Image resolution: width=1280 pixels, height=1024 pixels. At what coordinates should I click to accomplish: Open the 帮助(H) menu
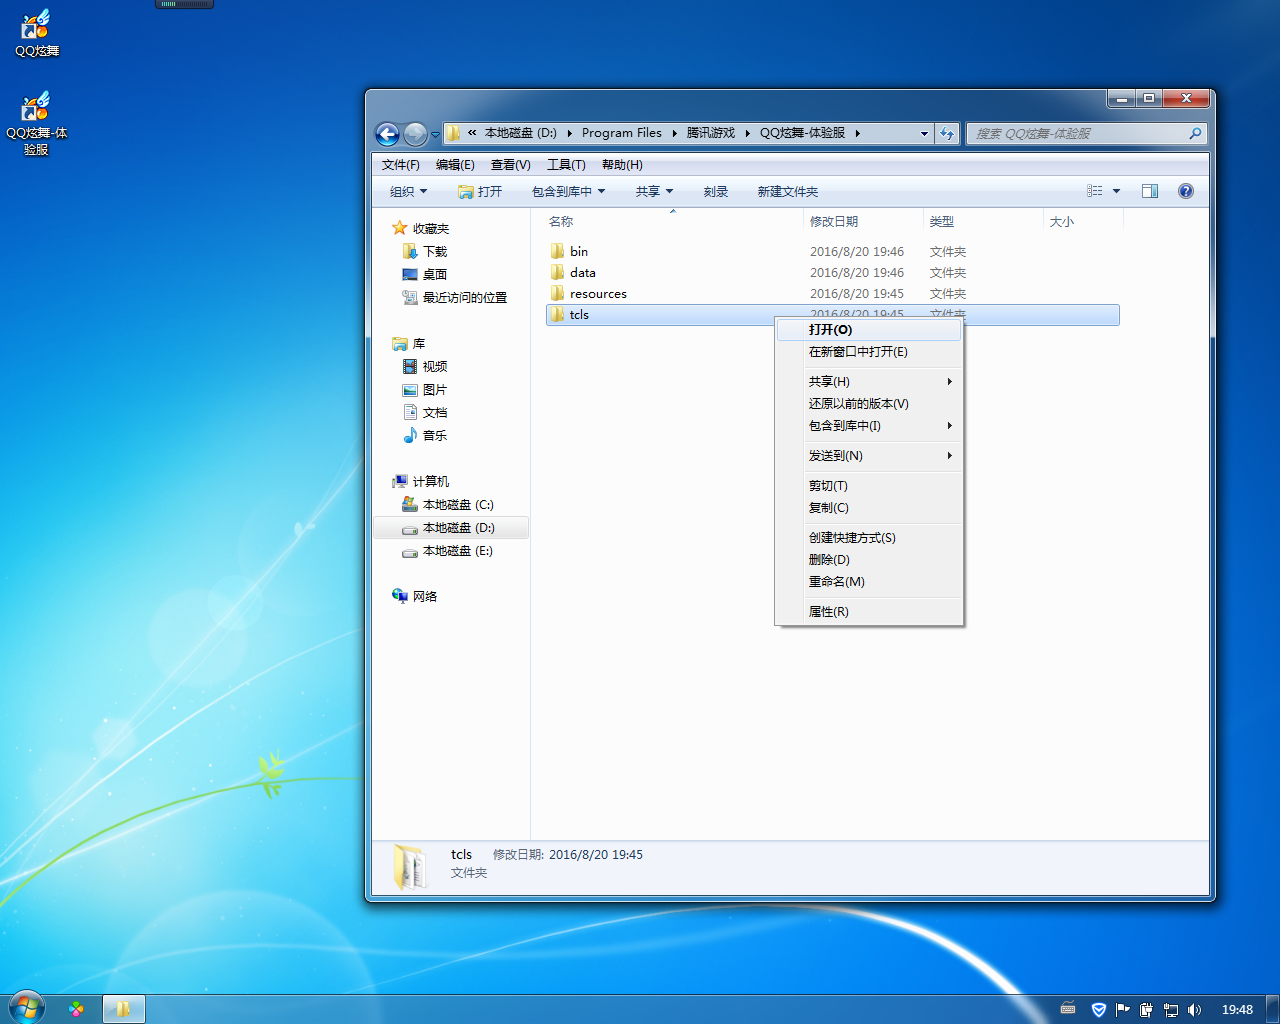[622, 165]
